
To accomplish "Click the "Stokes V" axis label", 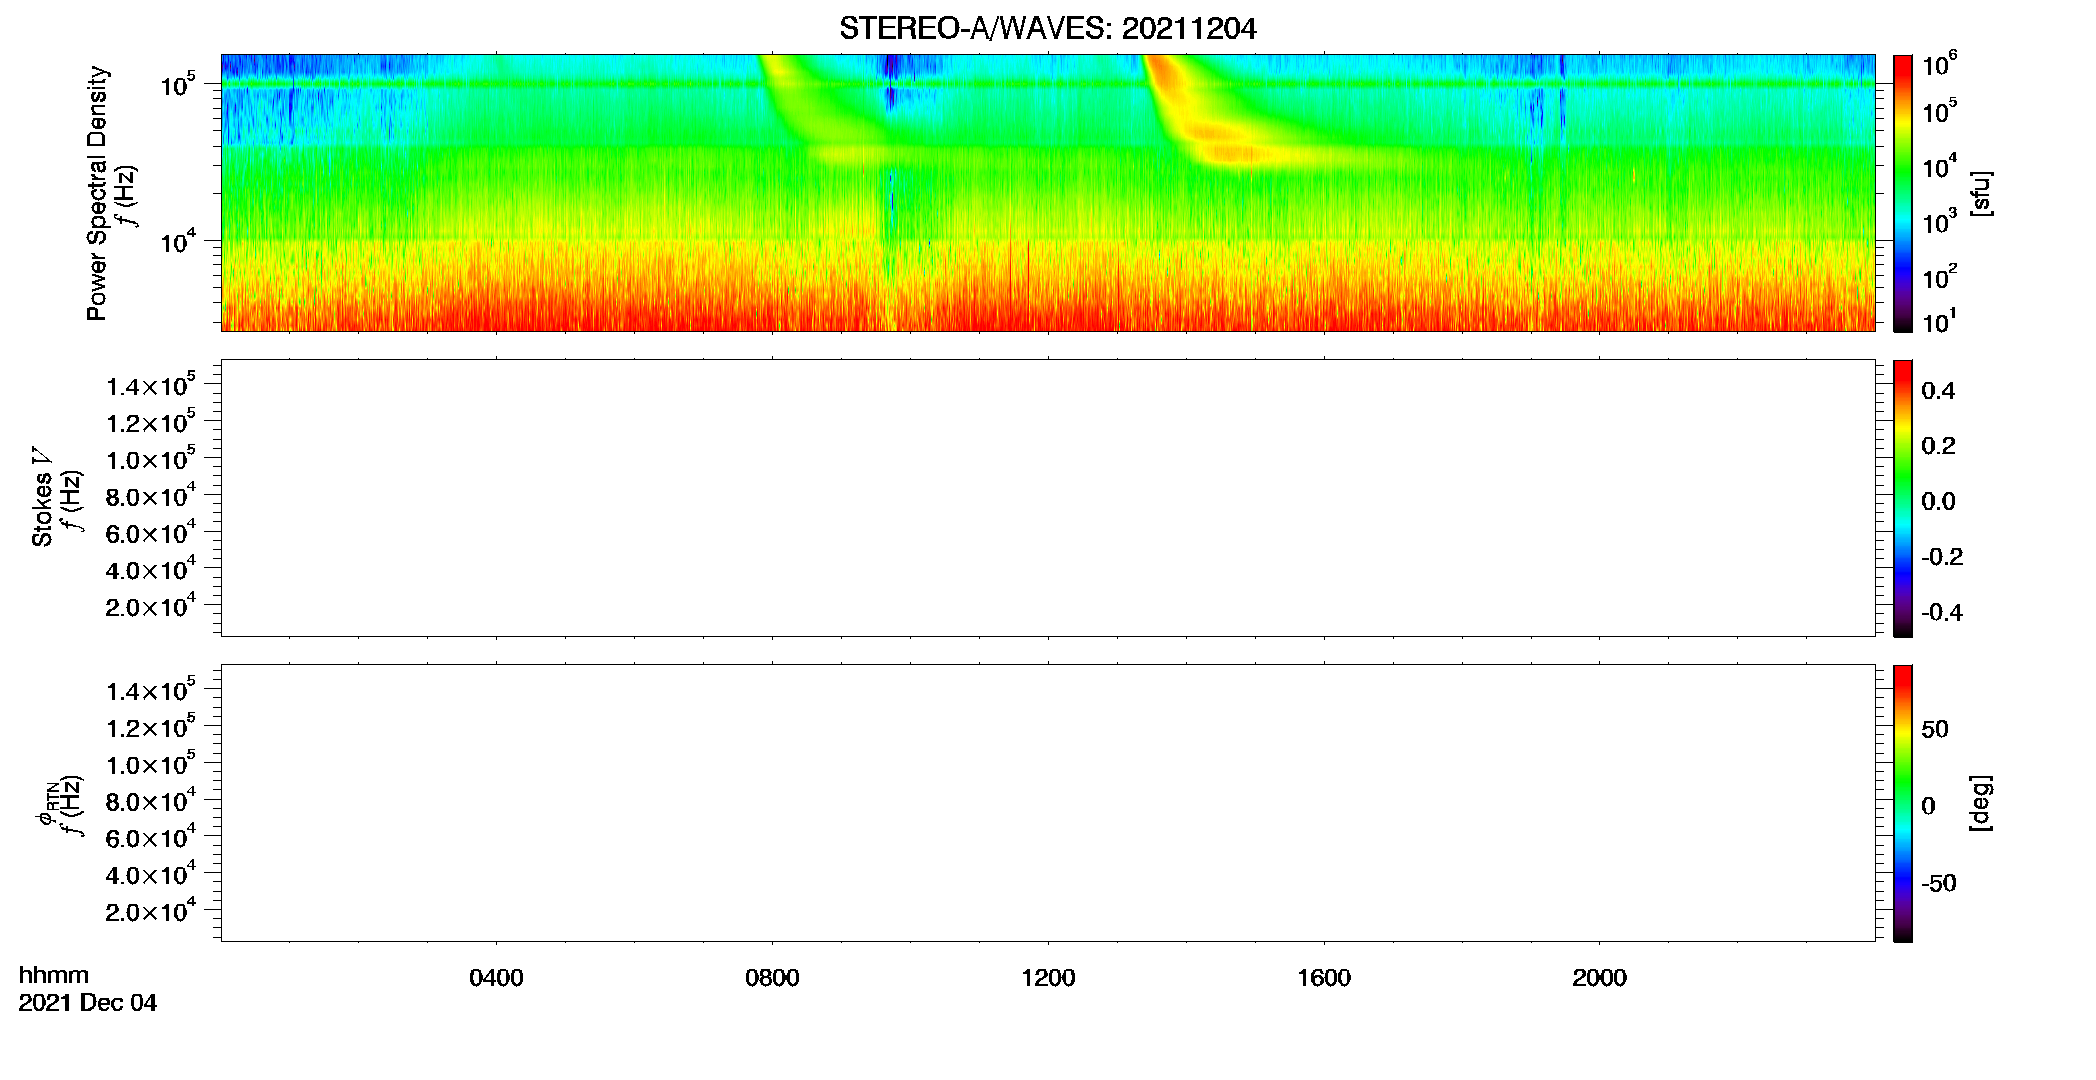I will coord(43,496).
